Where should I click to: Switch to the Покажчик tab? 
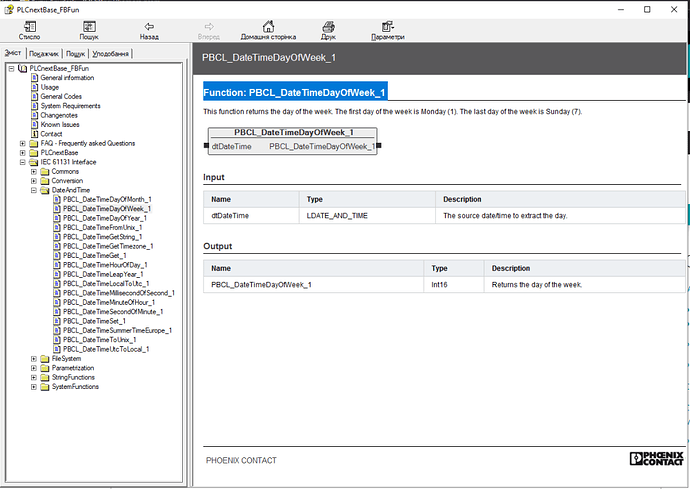[44, 54]
